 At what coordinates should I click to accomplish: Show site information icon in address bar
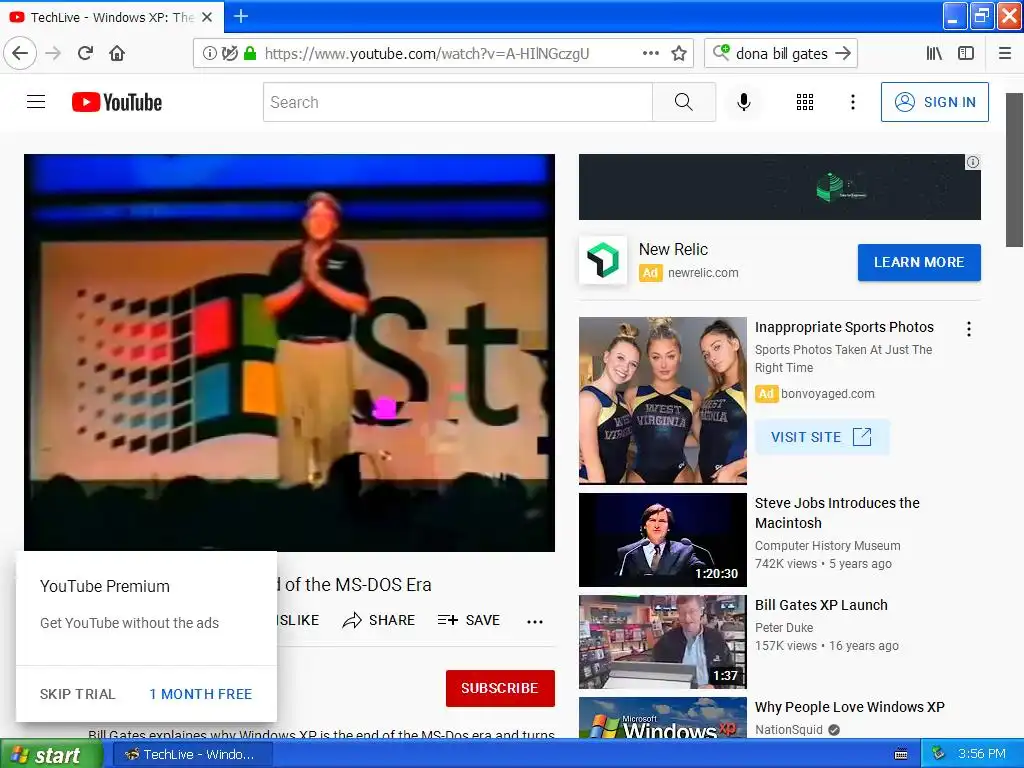pyautogui.click(x=209, y=53)
